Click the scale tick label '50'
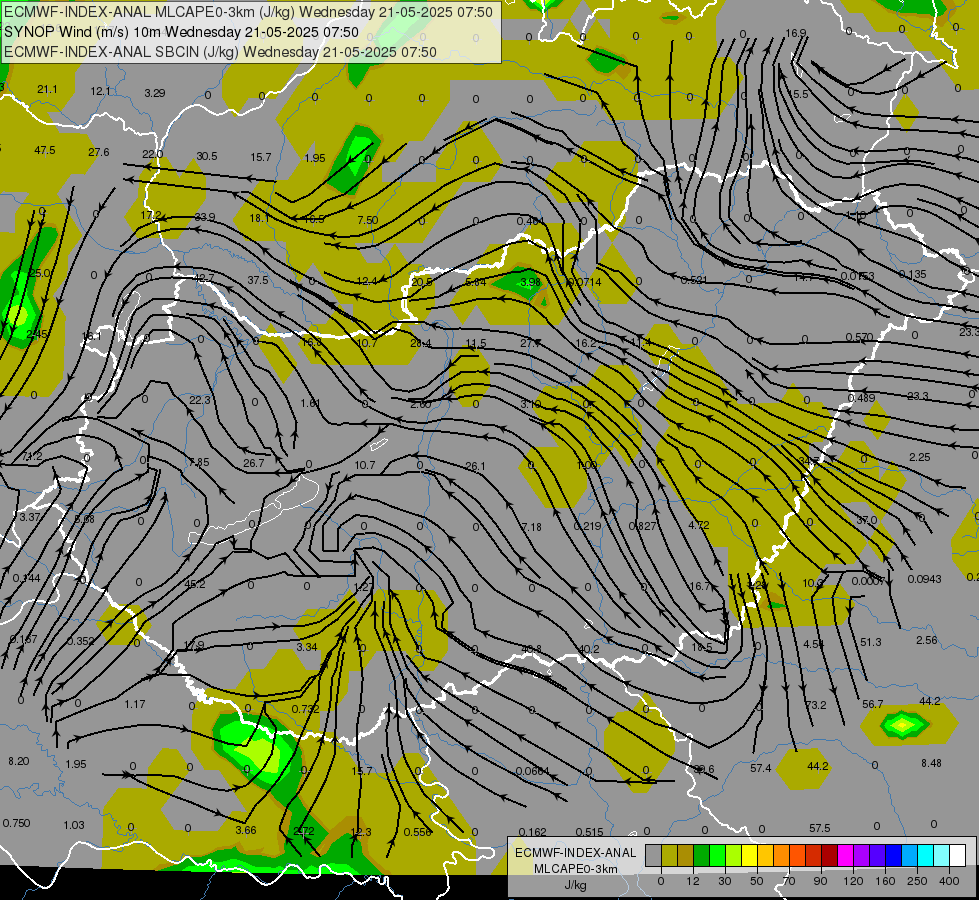Image resolution: width=979 pixels, height=900 pixels. (757, 881)
